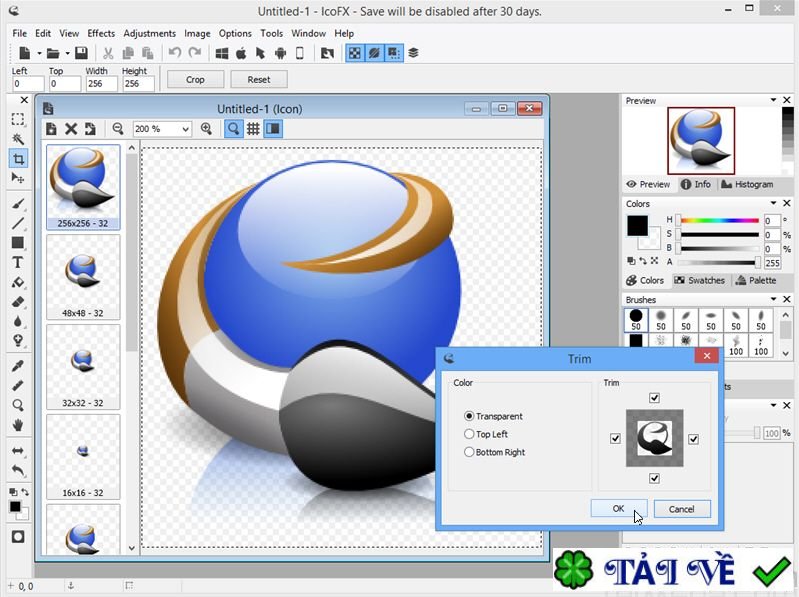Expand the Open file dropdown arrow

(x=66, y=53)
